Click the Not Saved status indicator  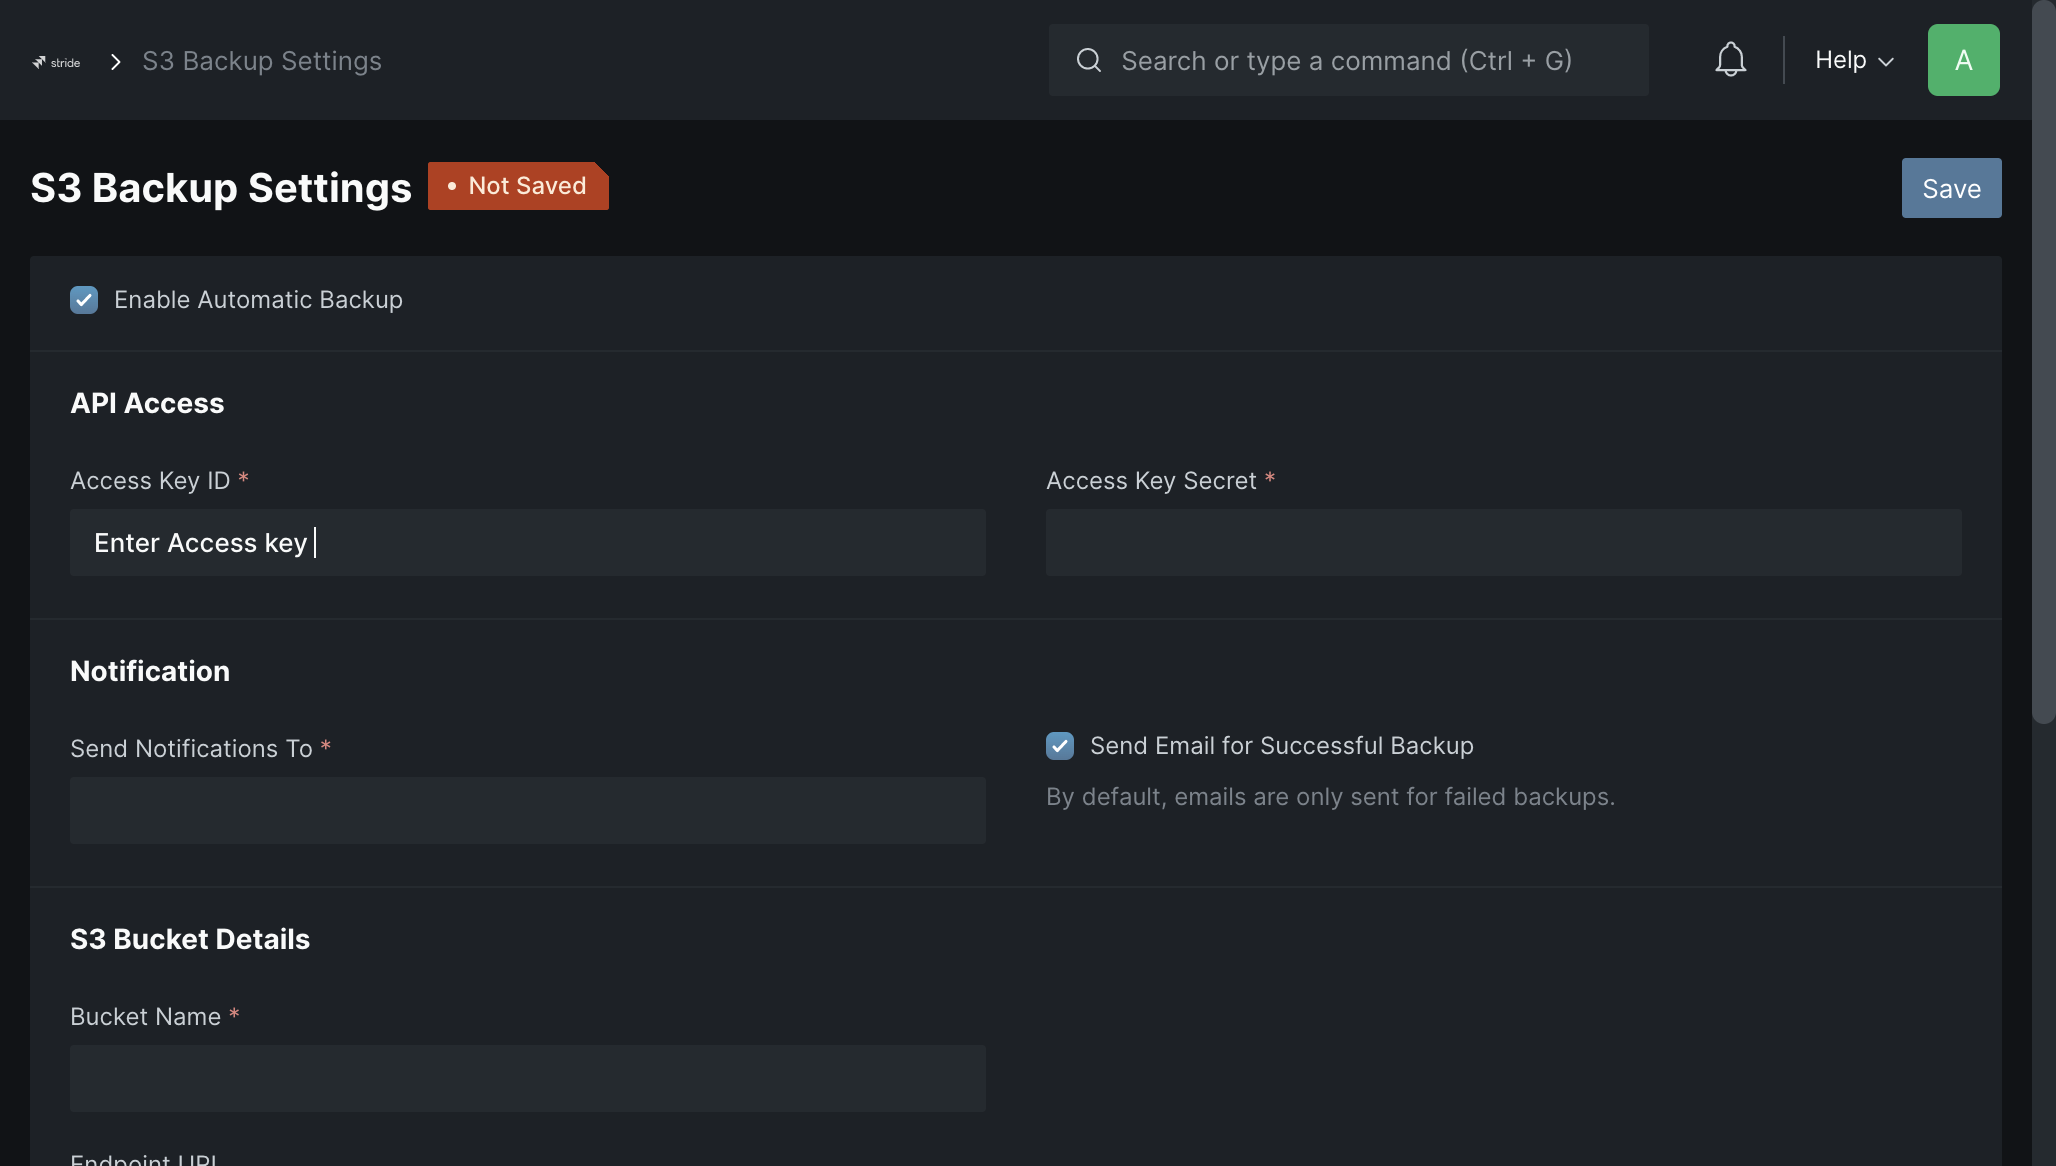click(x=518, y=186)
